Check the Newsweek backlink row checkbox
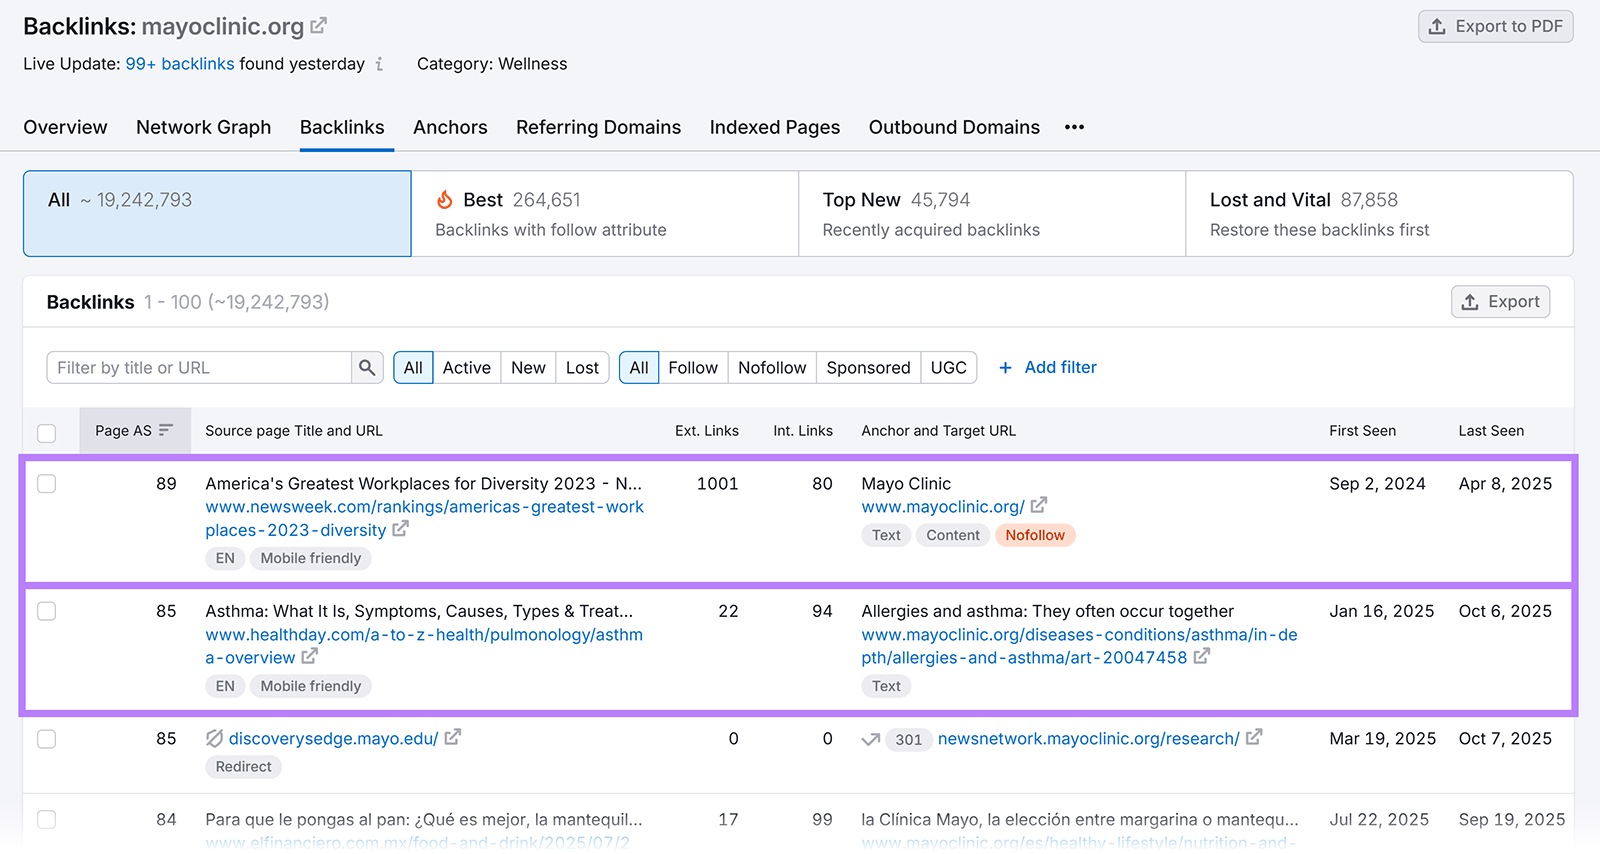Image resolution: width=1600 pixels, height=854 pixels. click(x=47, y=484)
